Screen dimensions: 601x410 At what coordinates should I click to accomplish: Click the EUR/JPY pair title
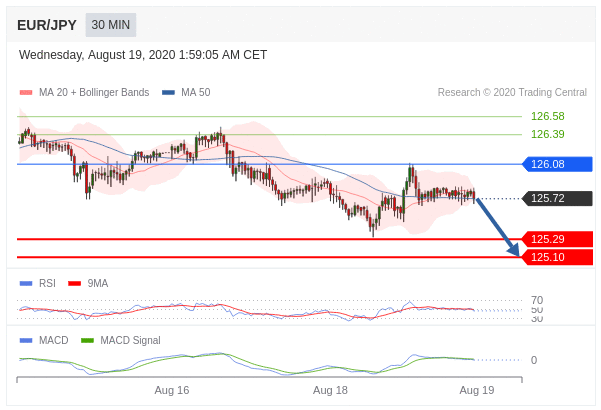[x=47, y=25]
